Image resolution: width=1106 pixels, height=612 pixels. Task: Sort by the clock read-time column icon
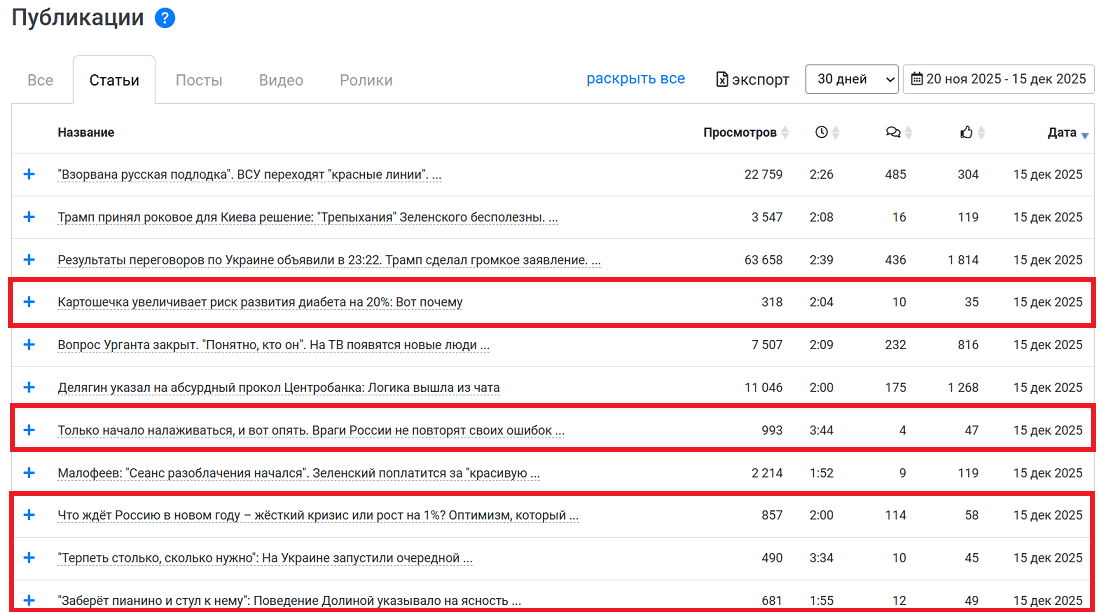coord(822,132)
